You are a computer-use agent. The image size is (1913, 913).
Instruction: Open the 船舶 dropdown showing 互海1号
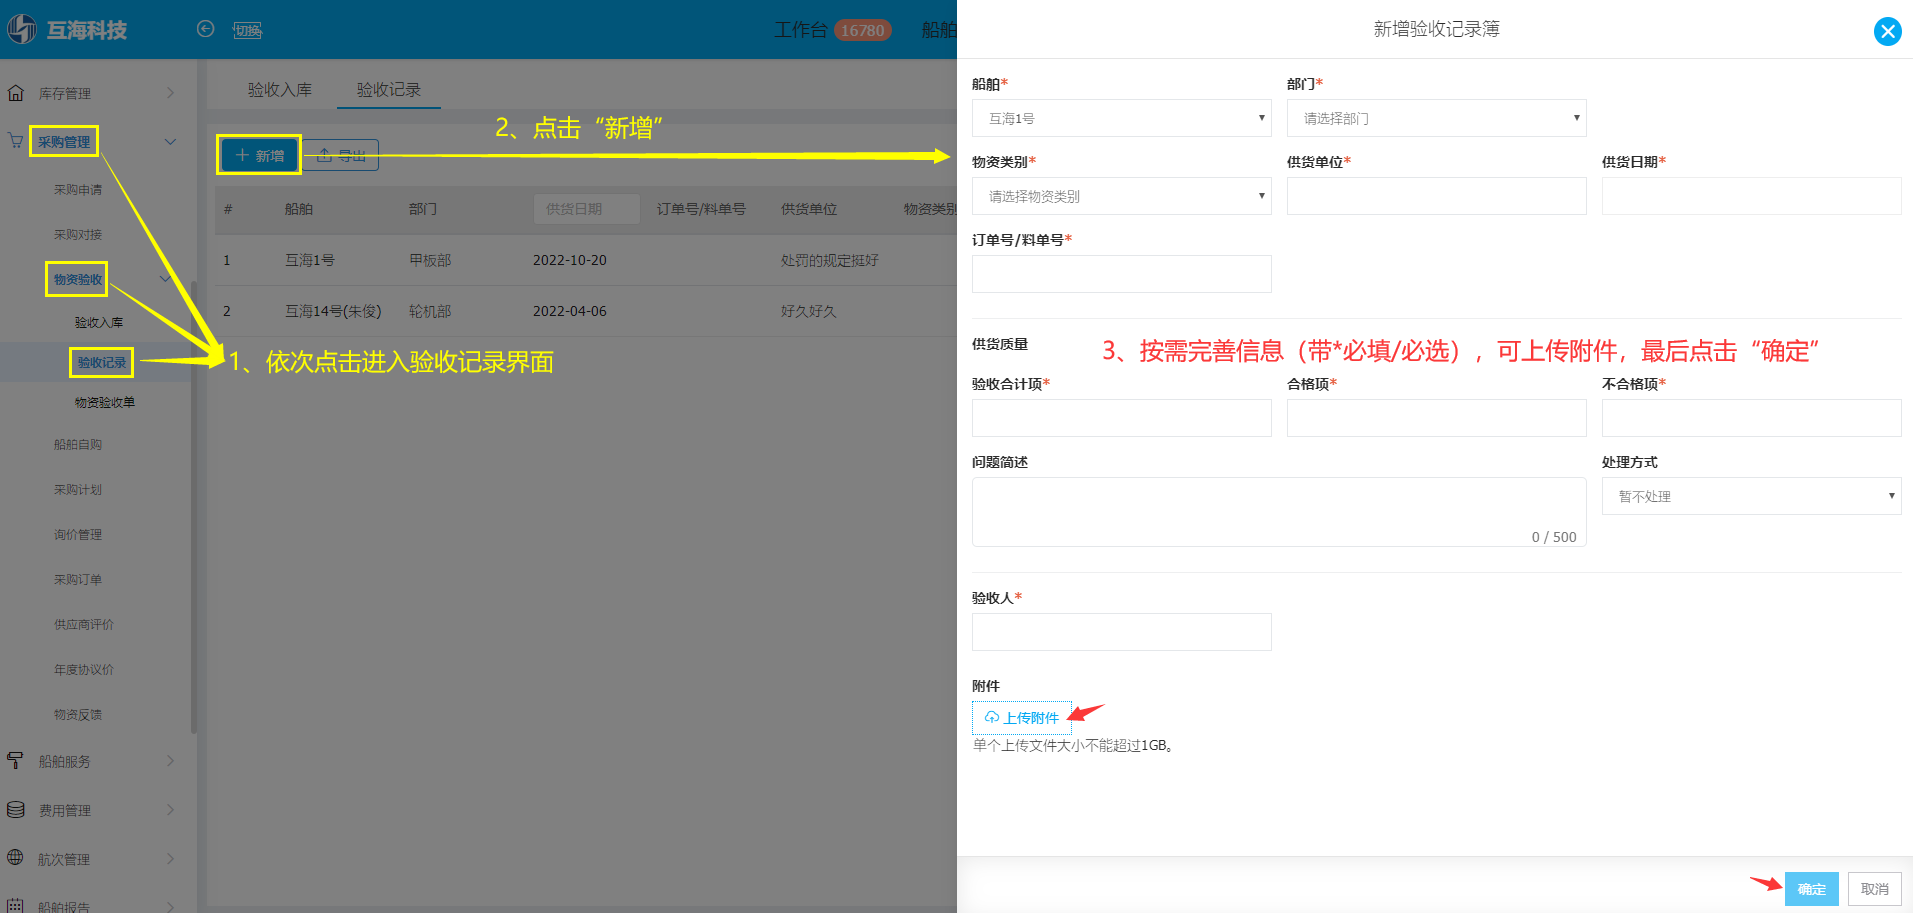(x=1121, y=118)
